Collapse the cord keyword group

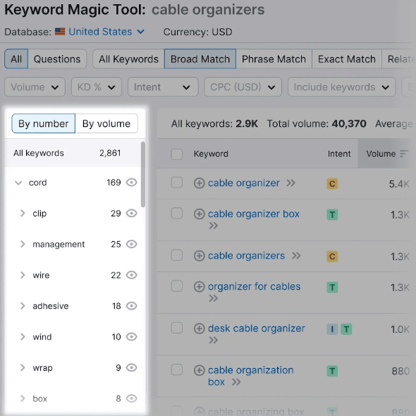(x=18, y=183)
